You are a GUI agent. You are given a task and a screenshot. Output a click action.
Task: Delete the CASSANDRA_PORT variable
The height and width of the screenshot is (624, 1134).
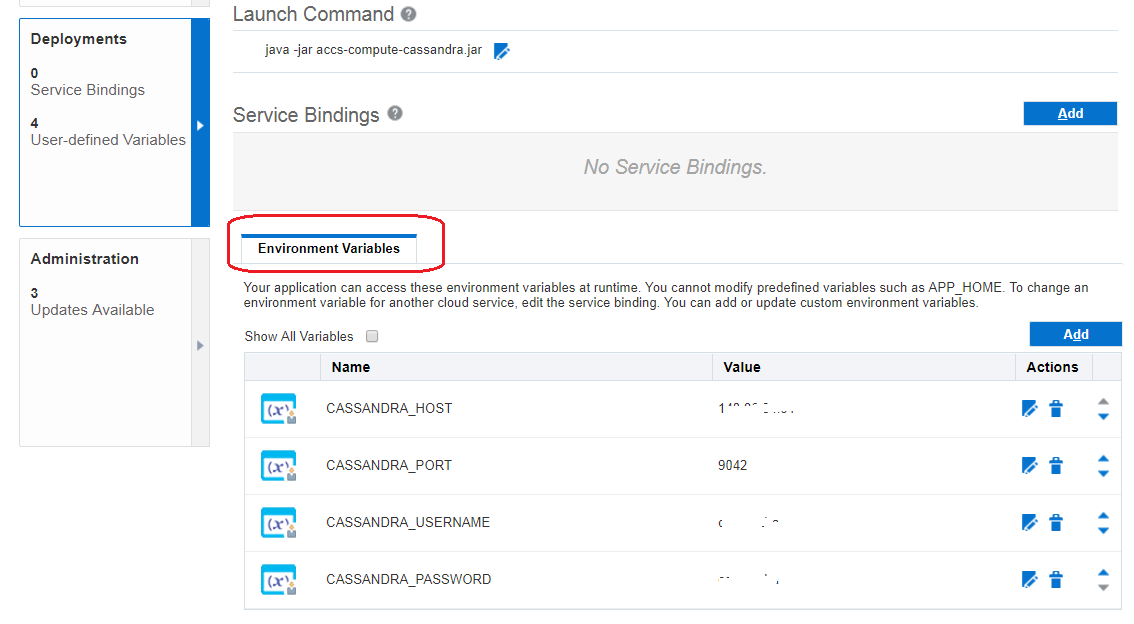click(x=1056, y=465)
